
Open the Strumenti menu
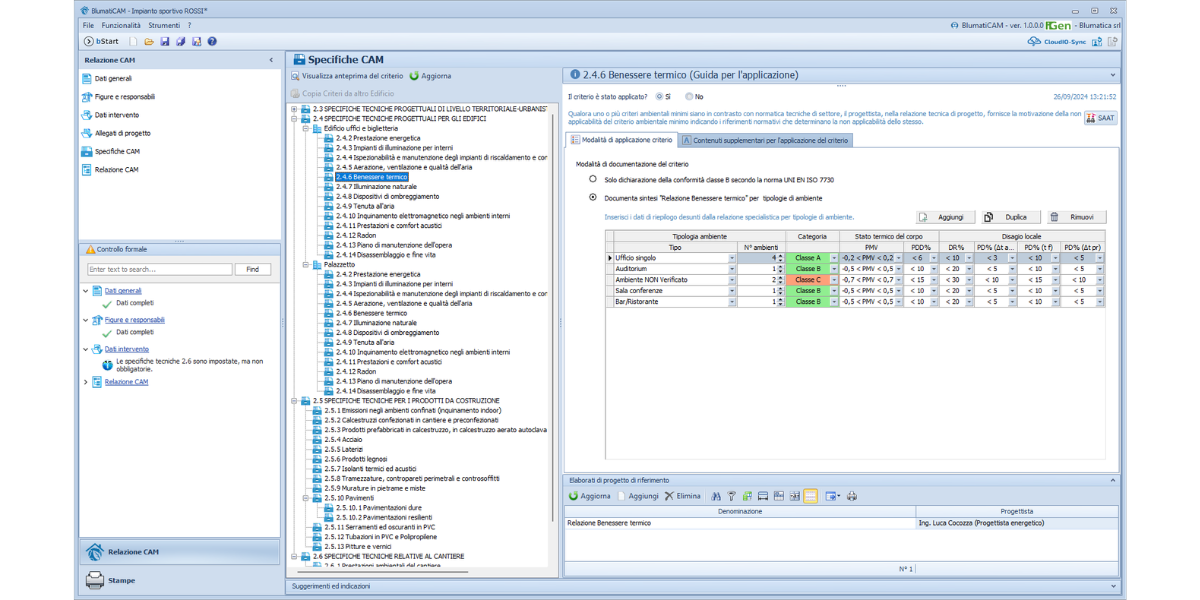tap(164, 25)
